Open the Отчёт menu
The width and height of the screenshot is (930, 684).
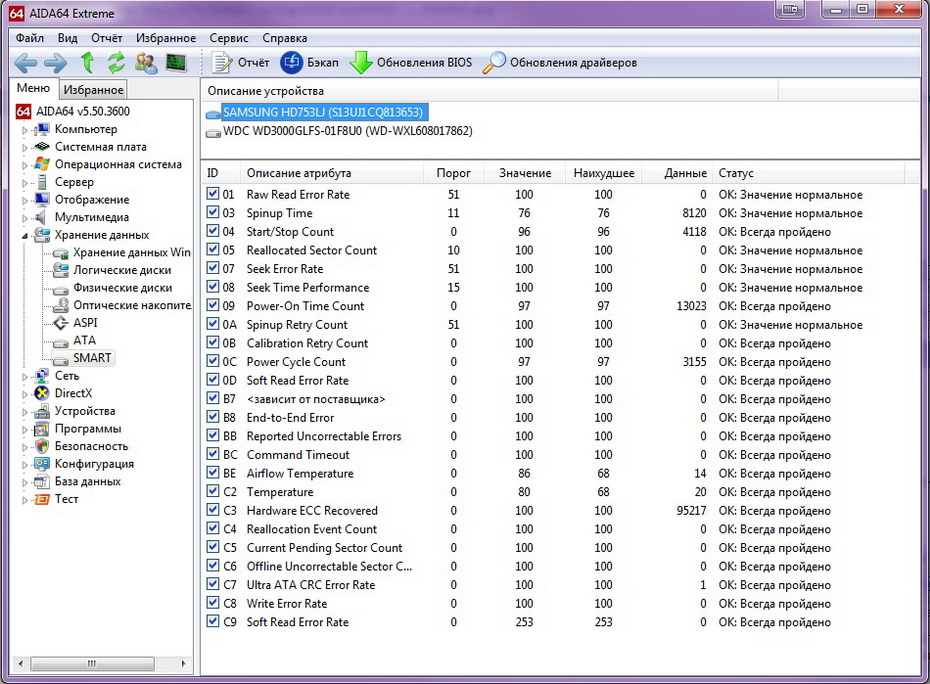107,38
